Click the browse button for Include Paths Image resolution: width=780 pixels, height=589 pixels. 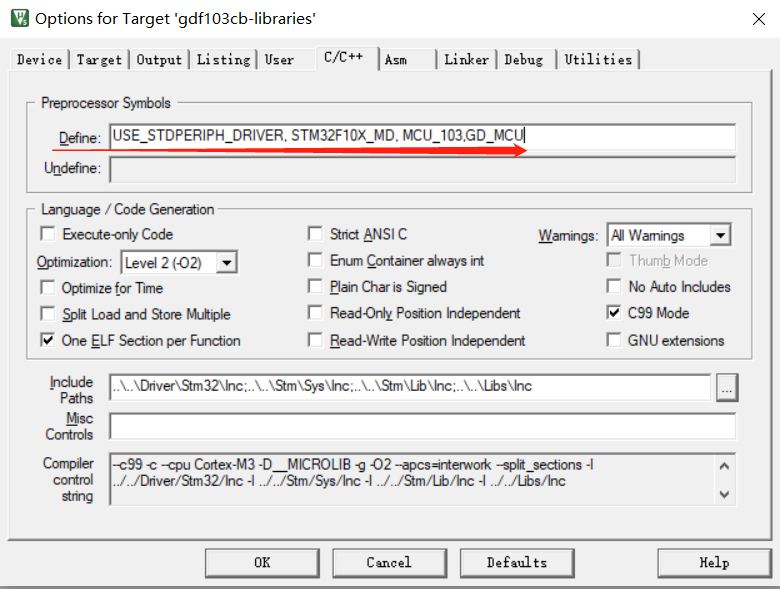727,387
